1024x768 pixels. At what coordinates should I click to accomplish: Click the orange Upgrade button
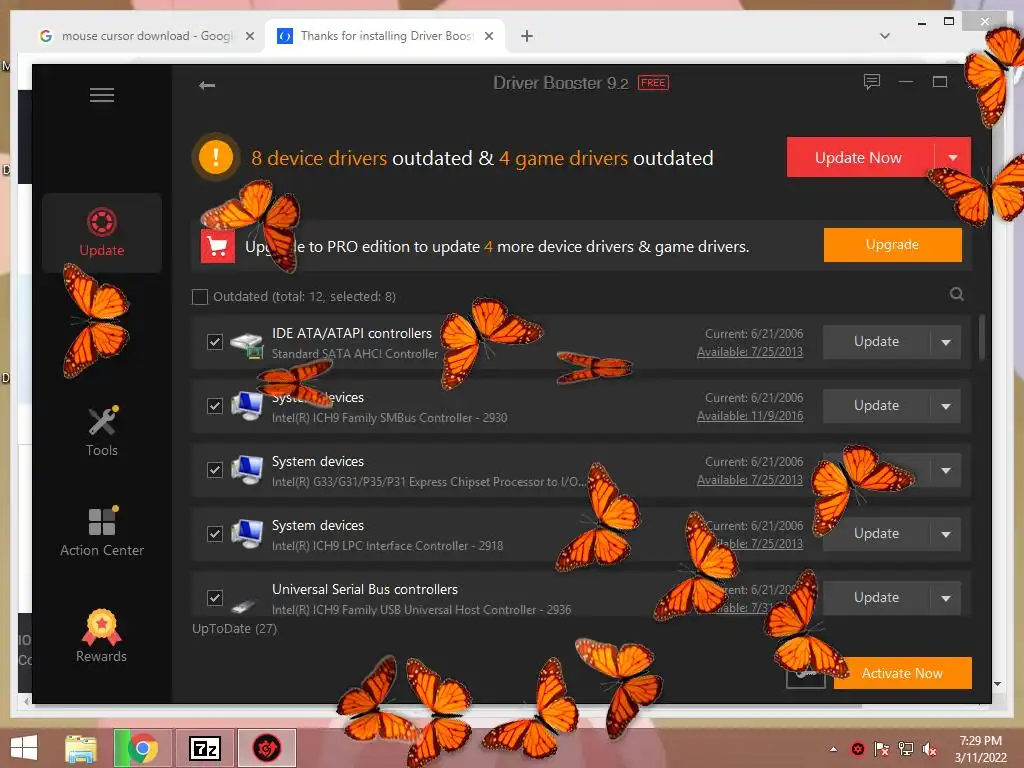click(x=892, y=245)
